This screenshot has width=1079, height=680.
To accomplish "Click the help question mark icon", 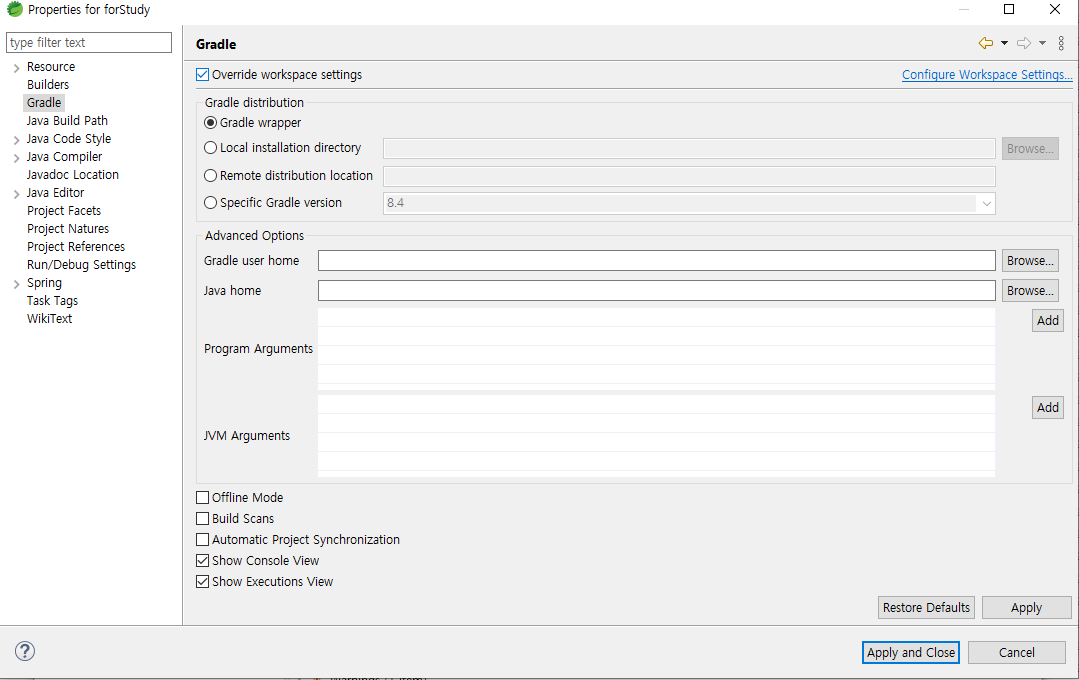I will tap(25, 651).
